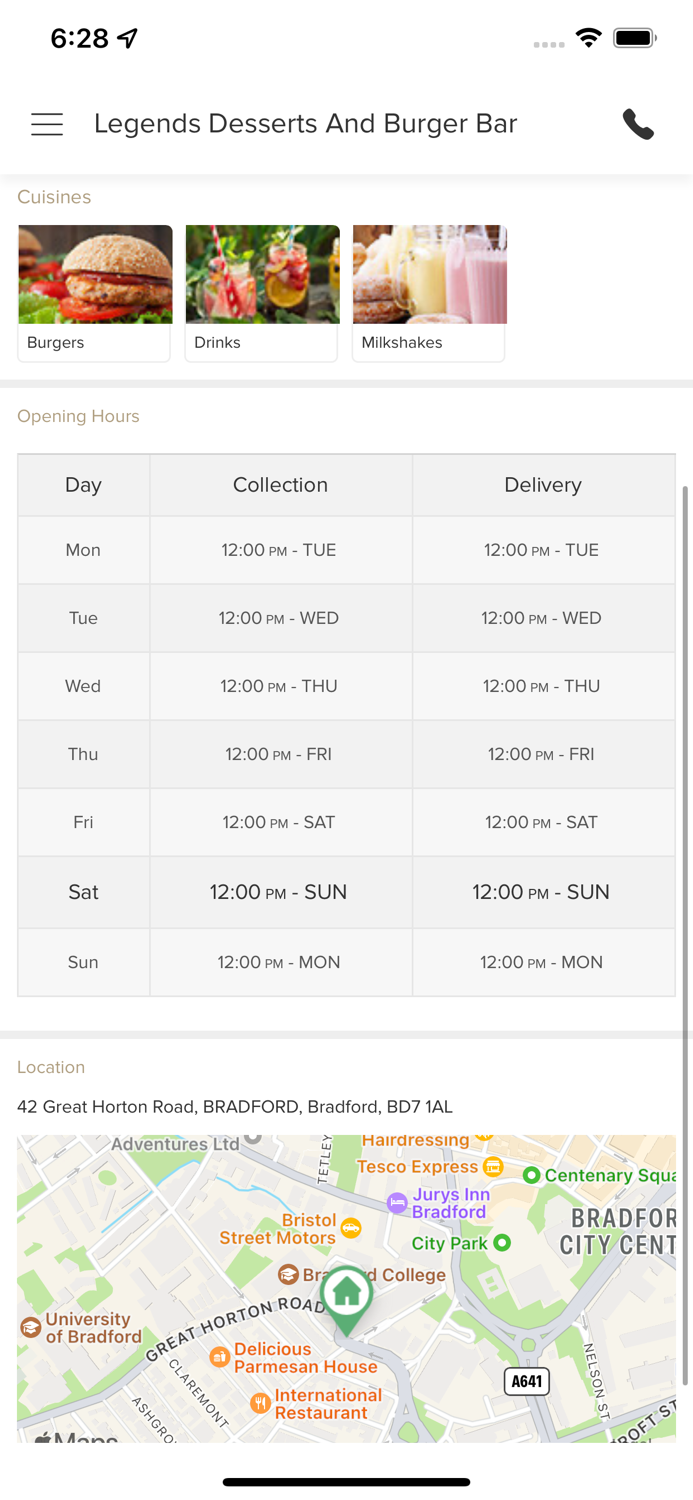Screen dimensions: 693x1500
Task: Open the hamburger menu icon
Action: coord(47,124)
